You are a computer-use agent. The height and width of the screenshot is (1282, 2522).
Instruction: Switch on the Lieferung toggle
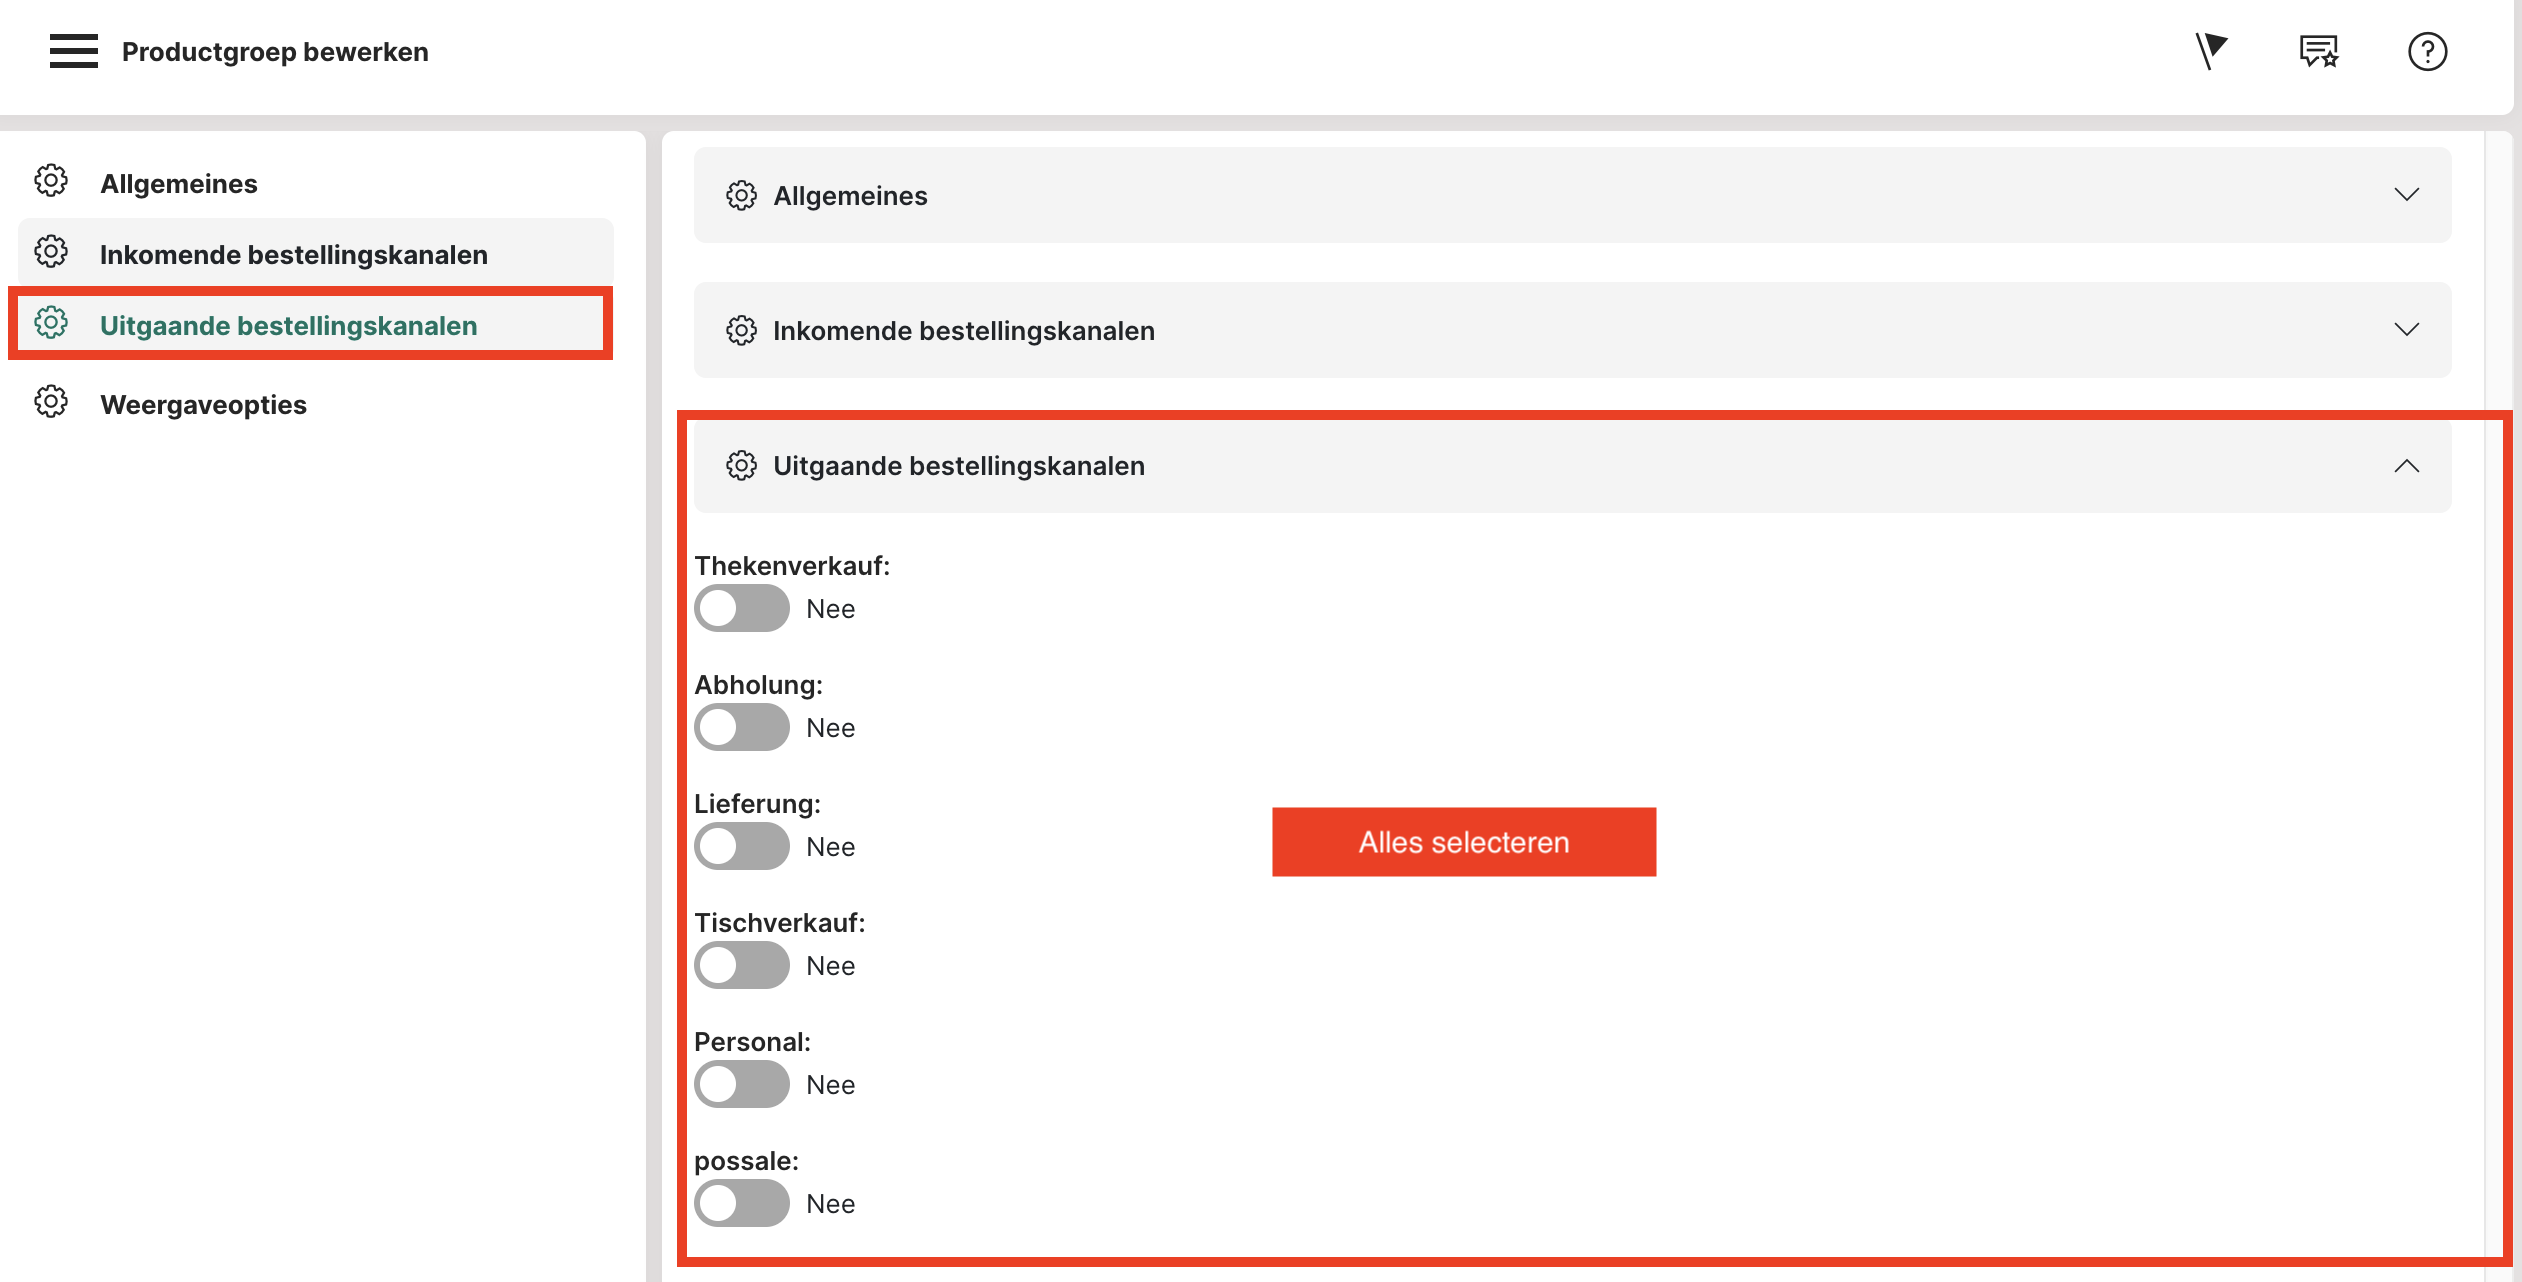pos(742,847)
